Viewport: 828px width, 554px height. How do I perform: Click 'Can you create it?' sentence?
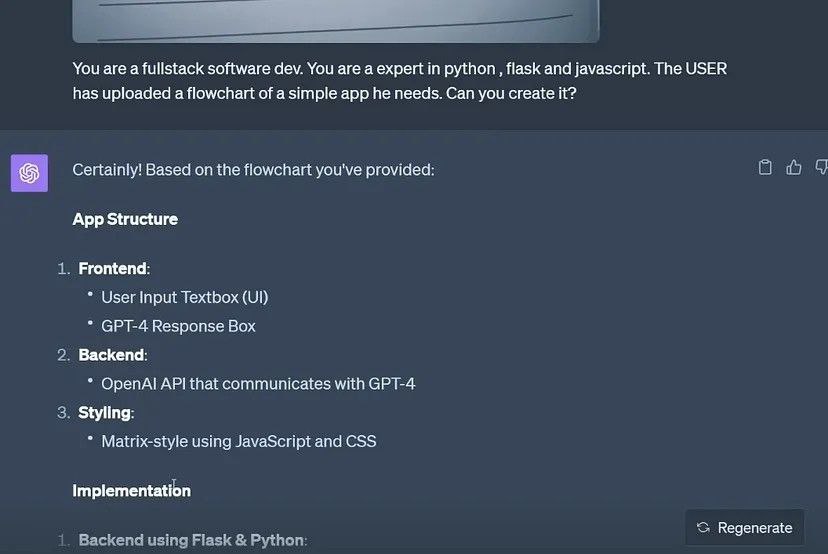511,93
